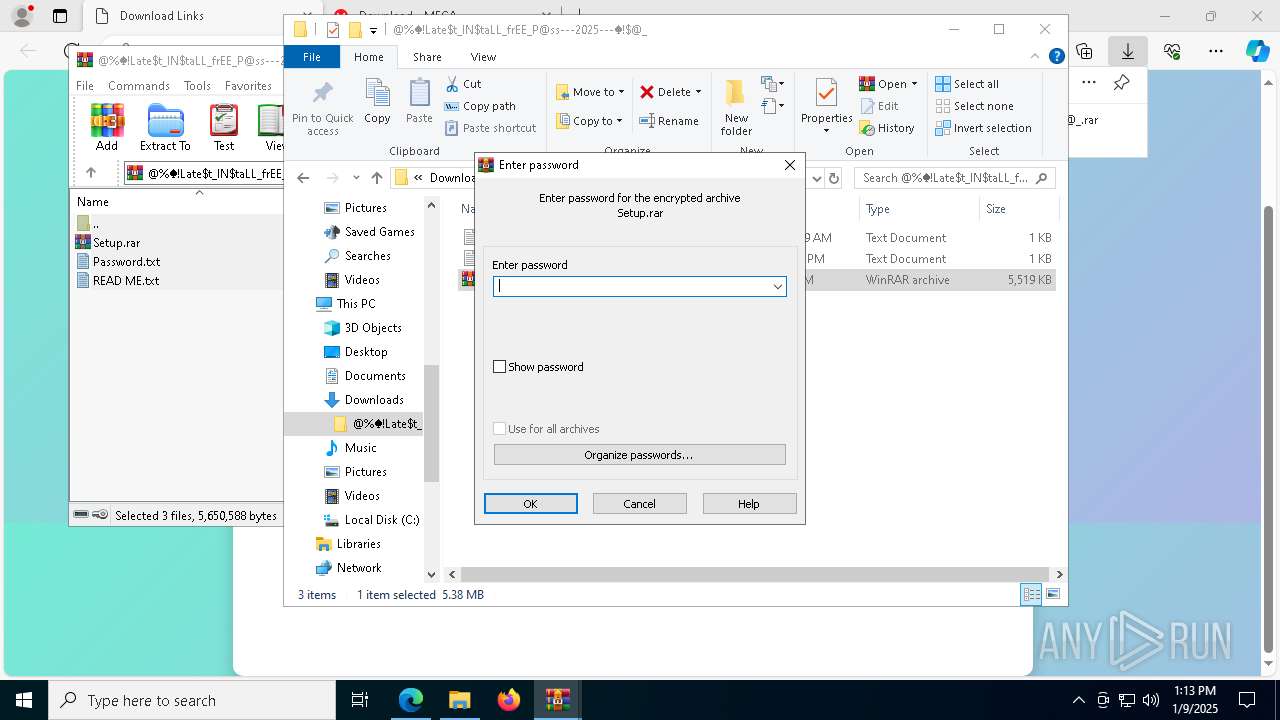The height and width of the screenshot is (720, 1280).
Task: Switch to details view in Explorer status bar
Action: point(1031,594)
